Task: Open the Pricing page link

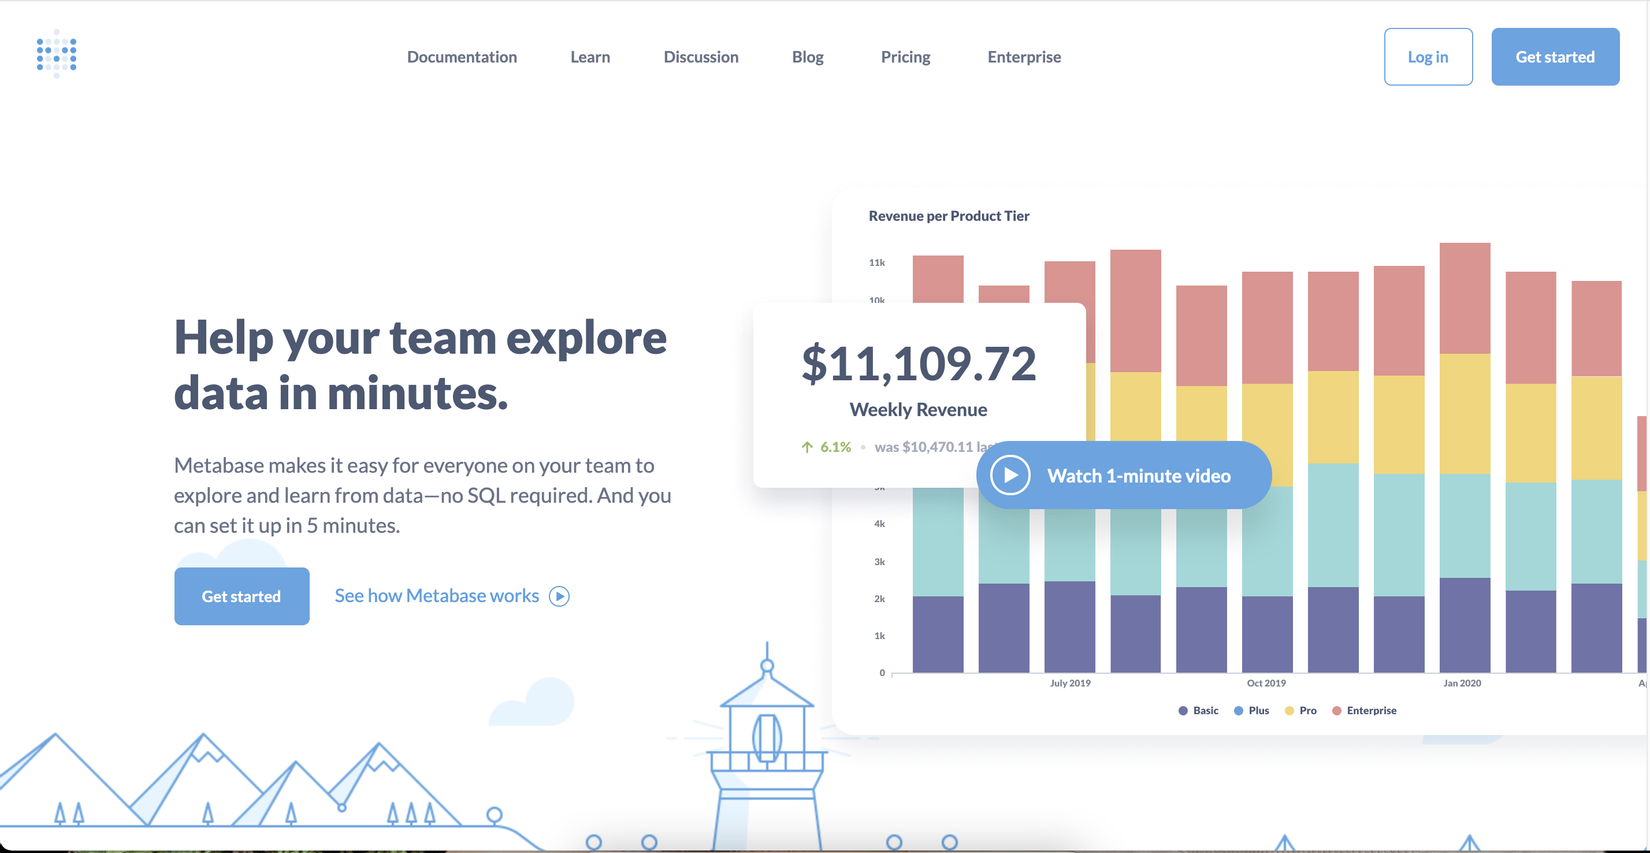Action: (x=906, y=57)
